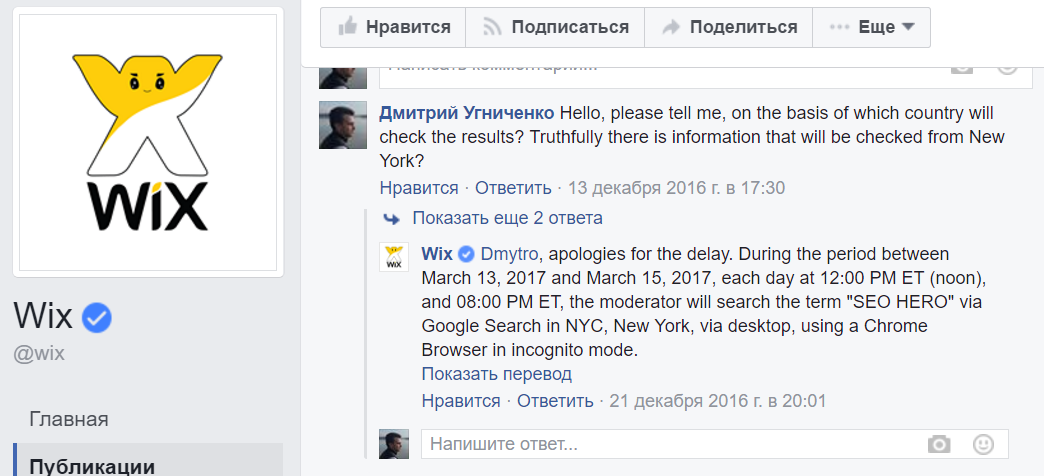Click the Dmytro mention link in the Wix reply
The height and width of the screenshot is (476, 1044).
[511, 254]
